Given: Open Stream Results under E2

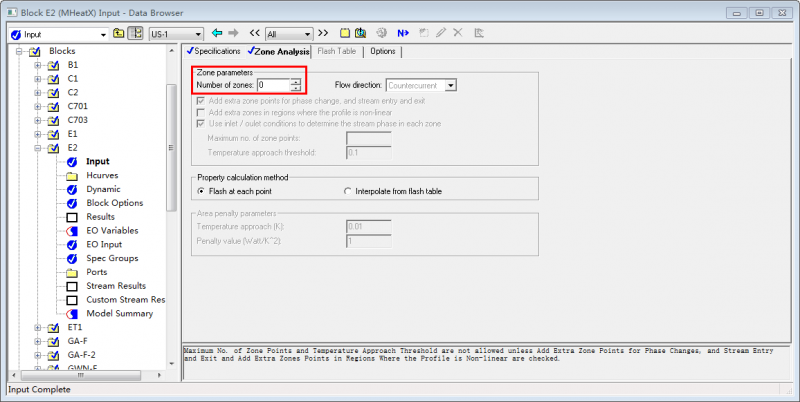Looking at the screenshot, I should (x=116, y=286).
